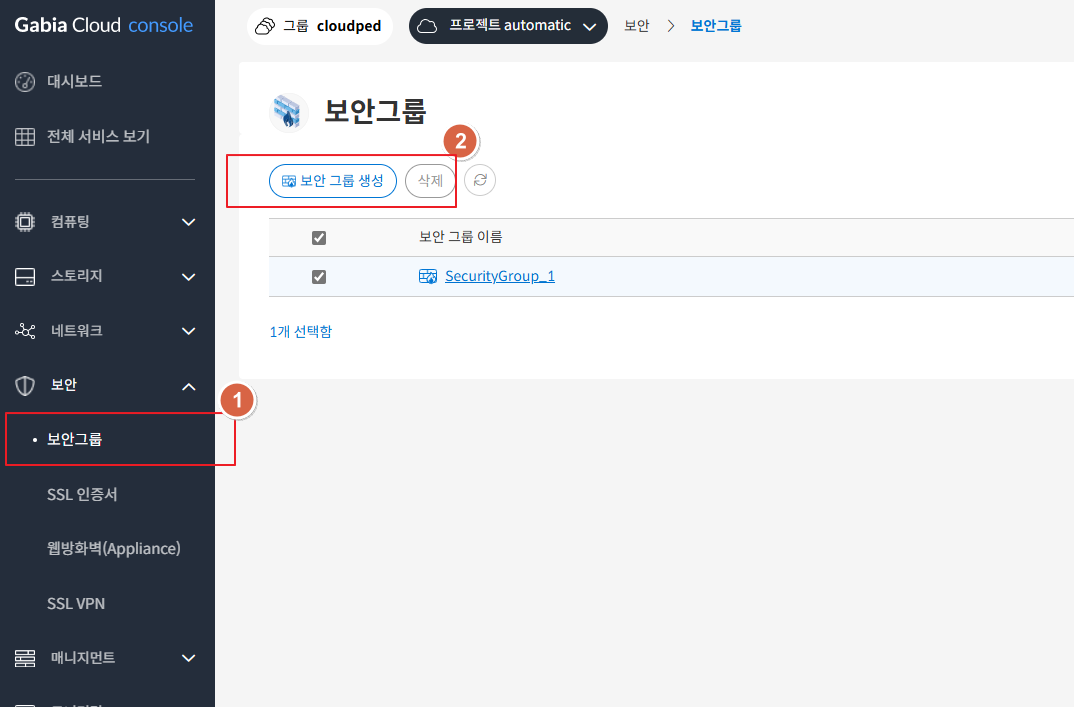1074x707 pixels.
Task: Open 대시보드 menu item
Action: click(74, 82)
